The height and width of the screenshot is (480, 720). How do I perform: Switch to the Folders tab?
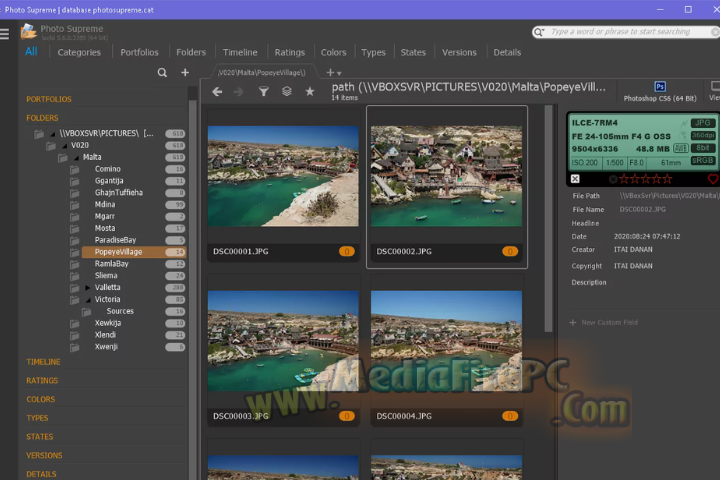[191, 52]
